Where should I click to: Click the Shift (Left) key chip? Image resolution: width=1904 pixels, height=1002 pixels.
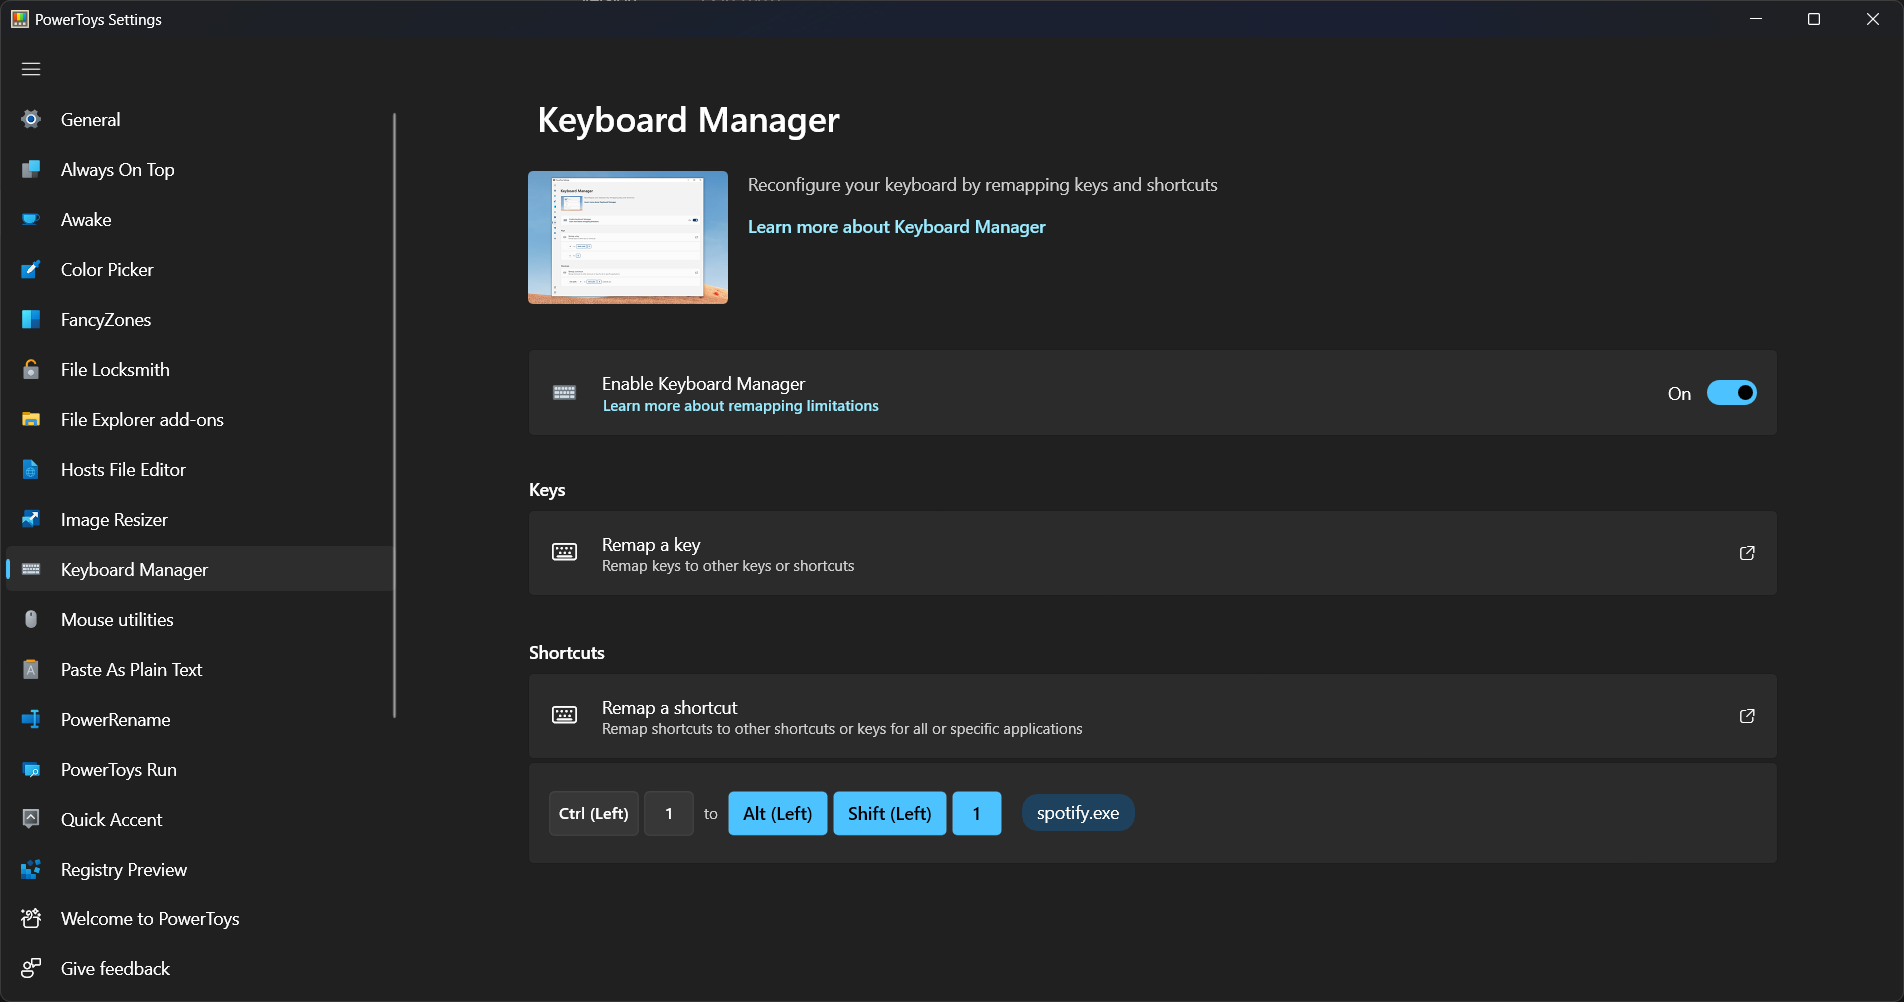[889, 813]
